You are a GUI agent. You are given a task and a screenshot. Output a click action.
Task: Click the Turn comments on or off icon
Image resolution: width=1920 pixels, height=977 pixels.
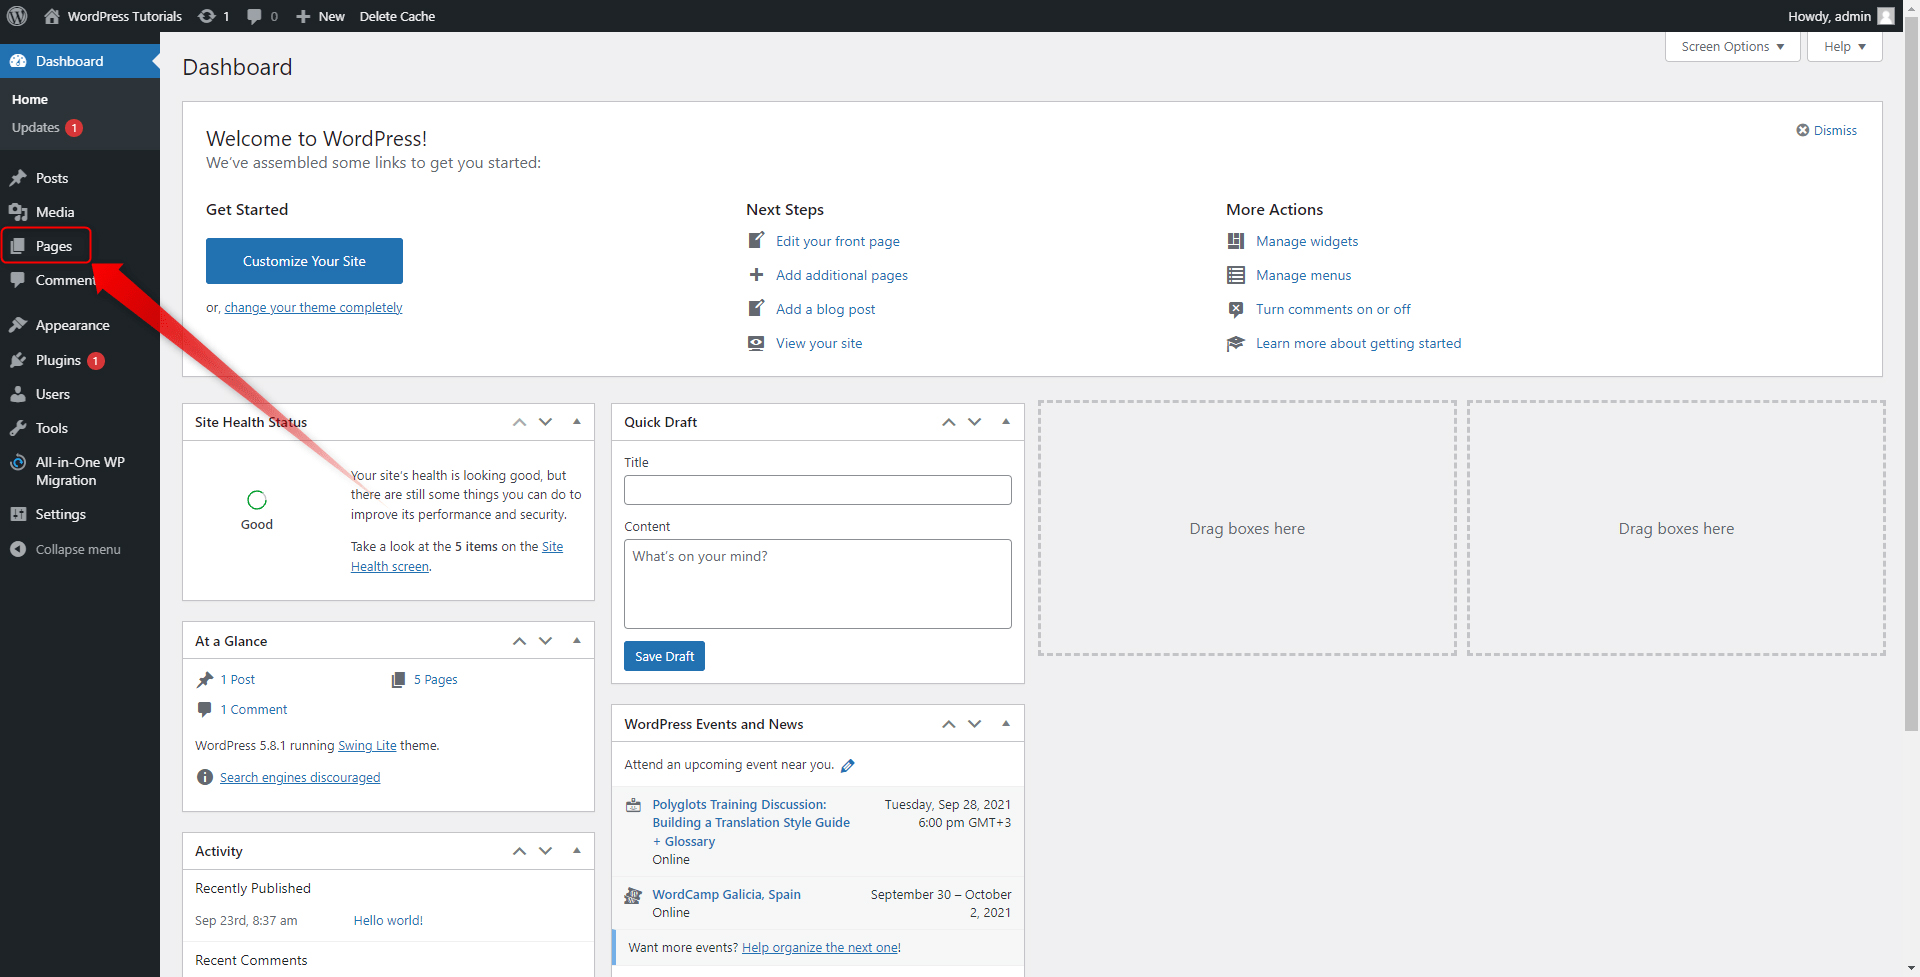point(1236,309)
